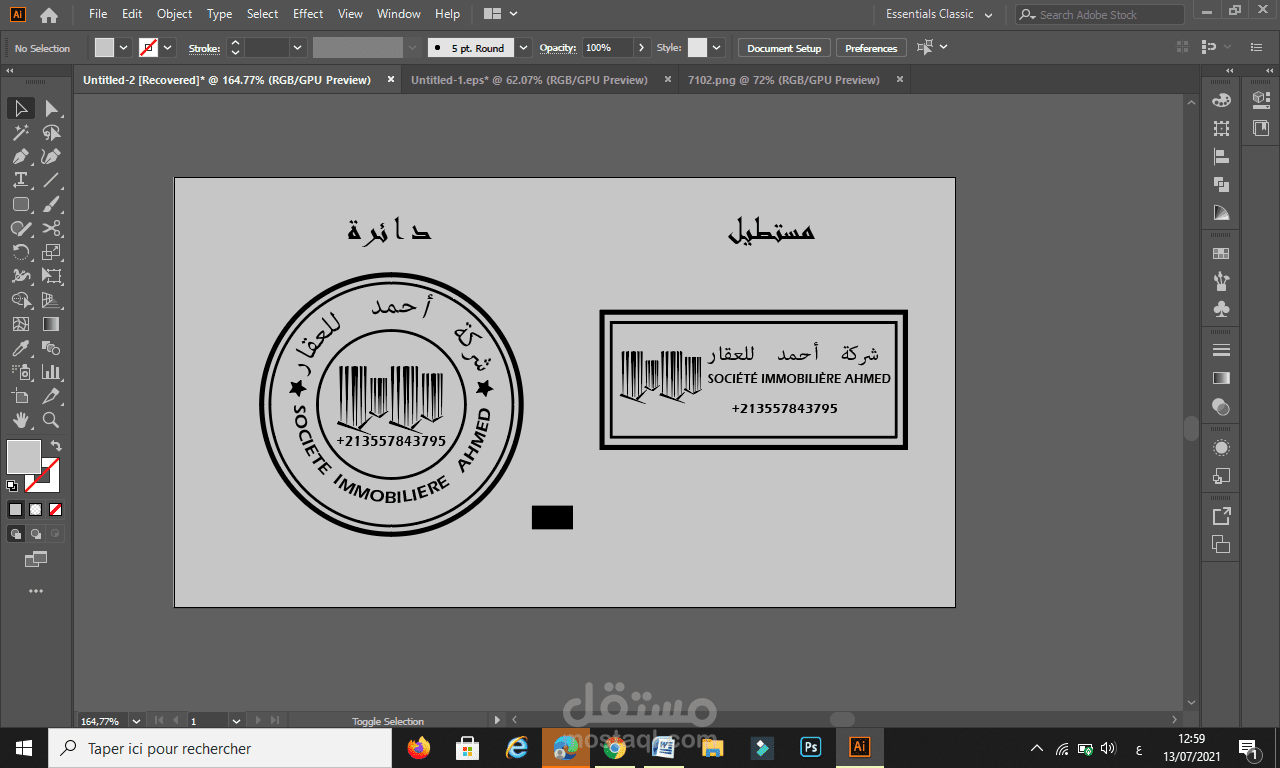Open the Brushes panel icon
The width and height of the screenshot is (1280, 768).
click(1221, 282)
